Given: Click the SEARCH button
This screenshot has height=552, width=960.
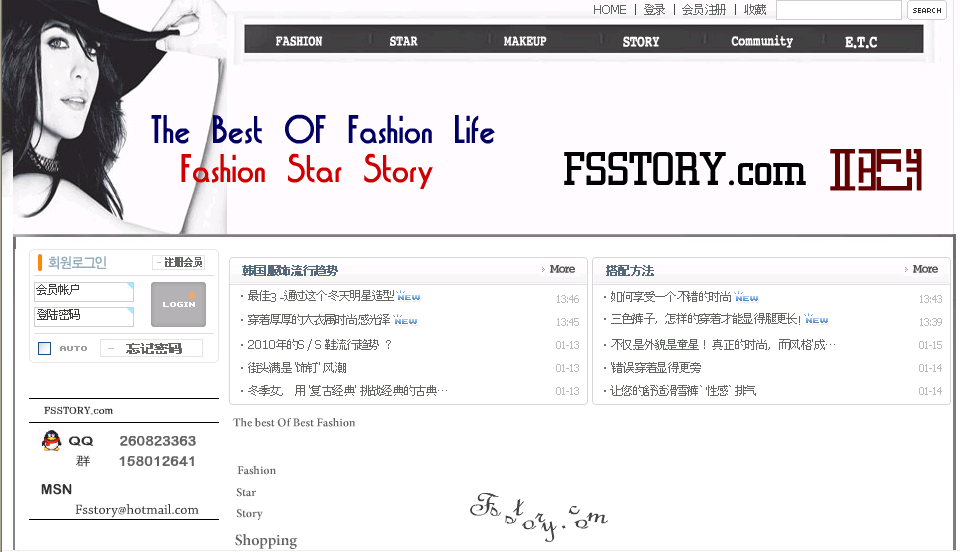Looking at the screenshot, I should (x=926, y=10).
